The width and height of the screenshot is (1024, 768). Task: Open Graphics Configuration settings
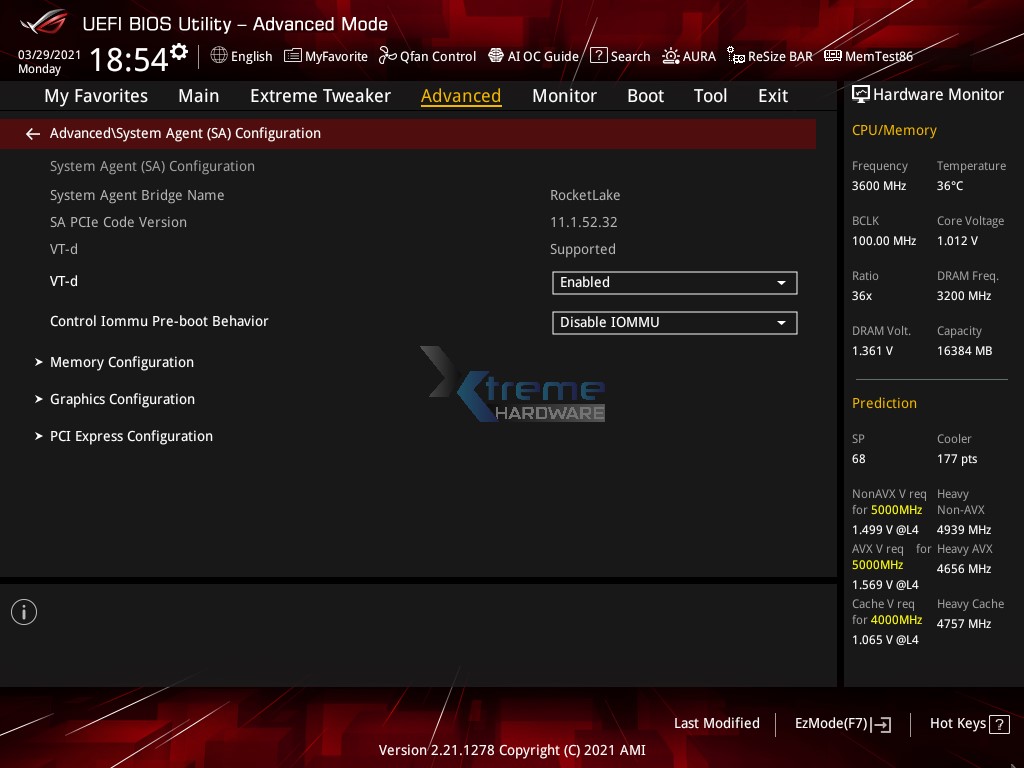(x=122, y=399)
